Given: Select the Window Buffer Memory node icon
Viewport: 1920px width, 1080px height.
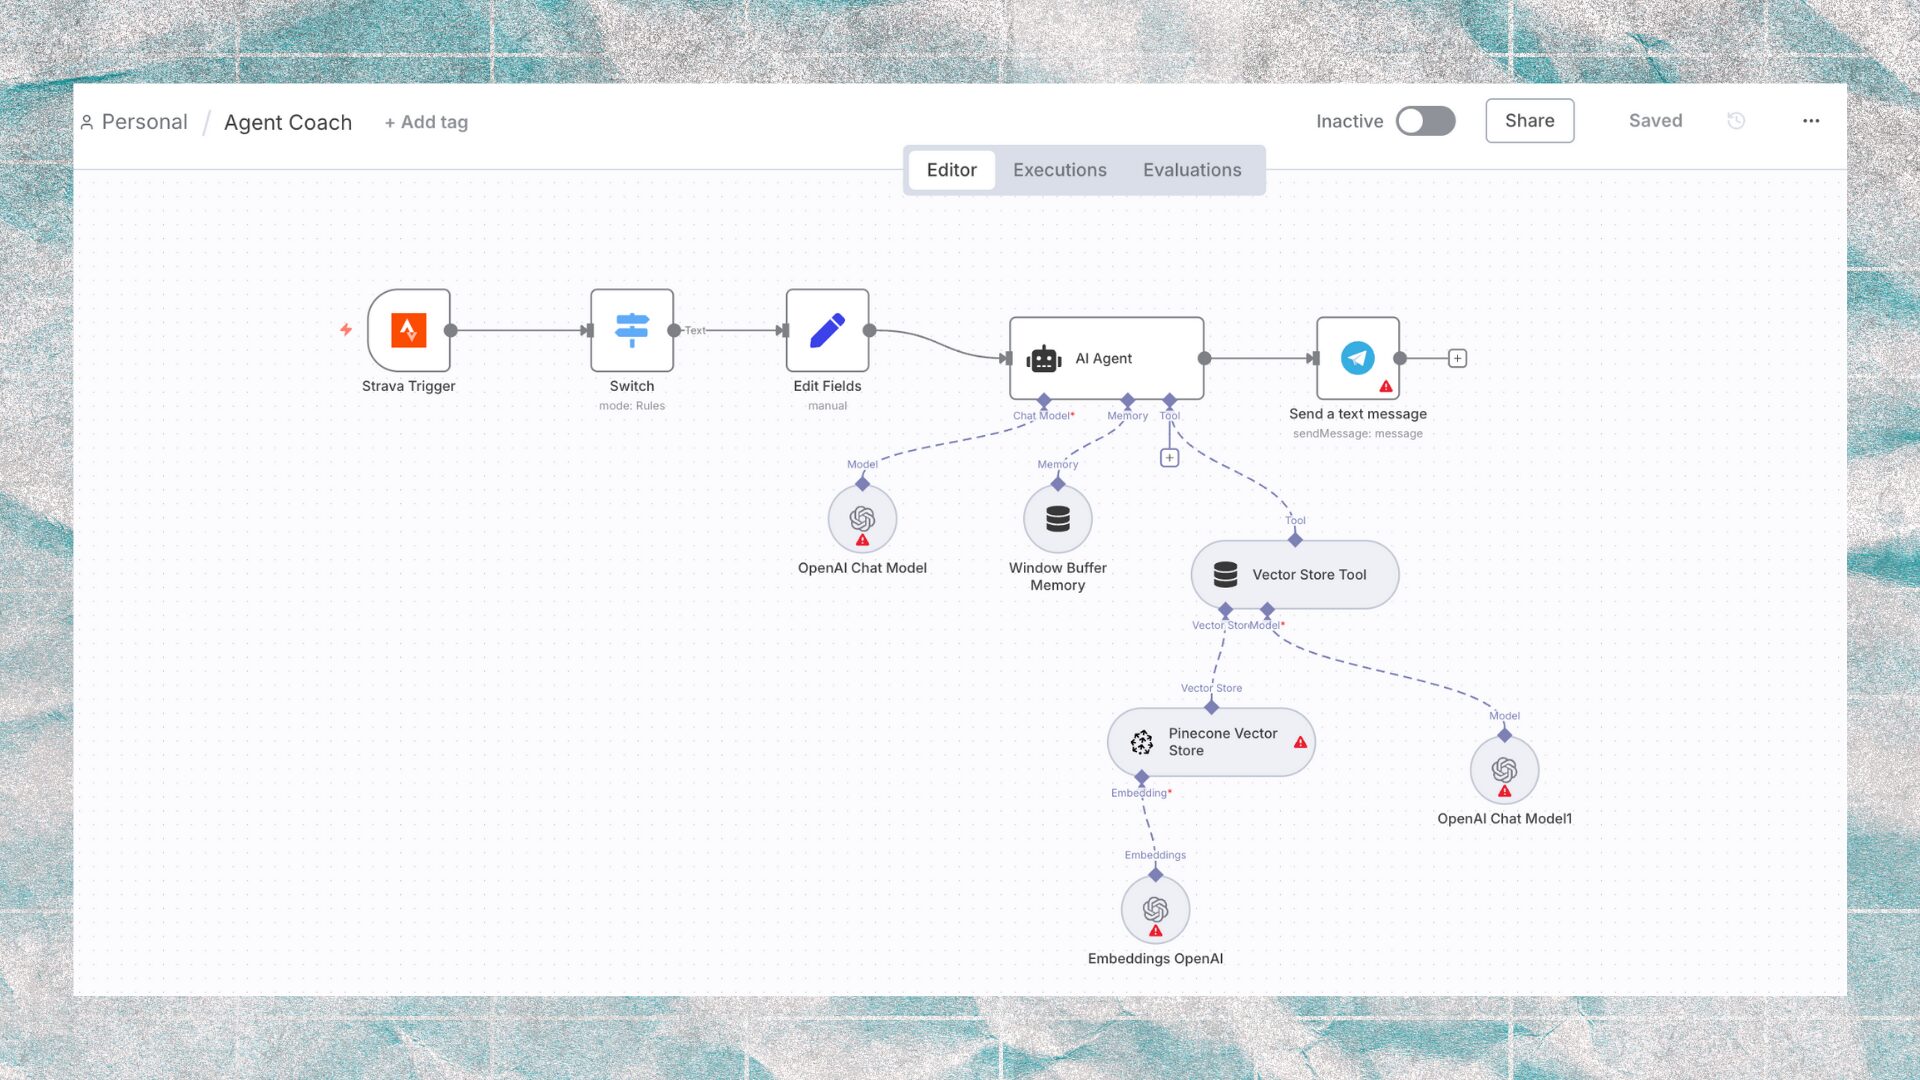Looking at the screenshot, I should tap(1057, 518).
